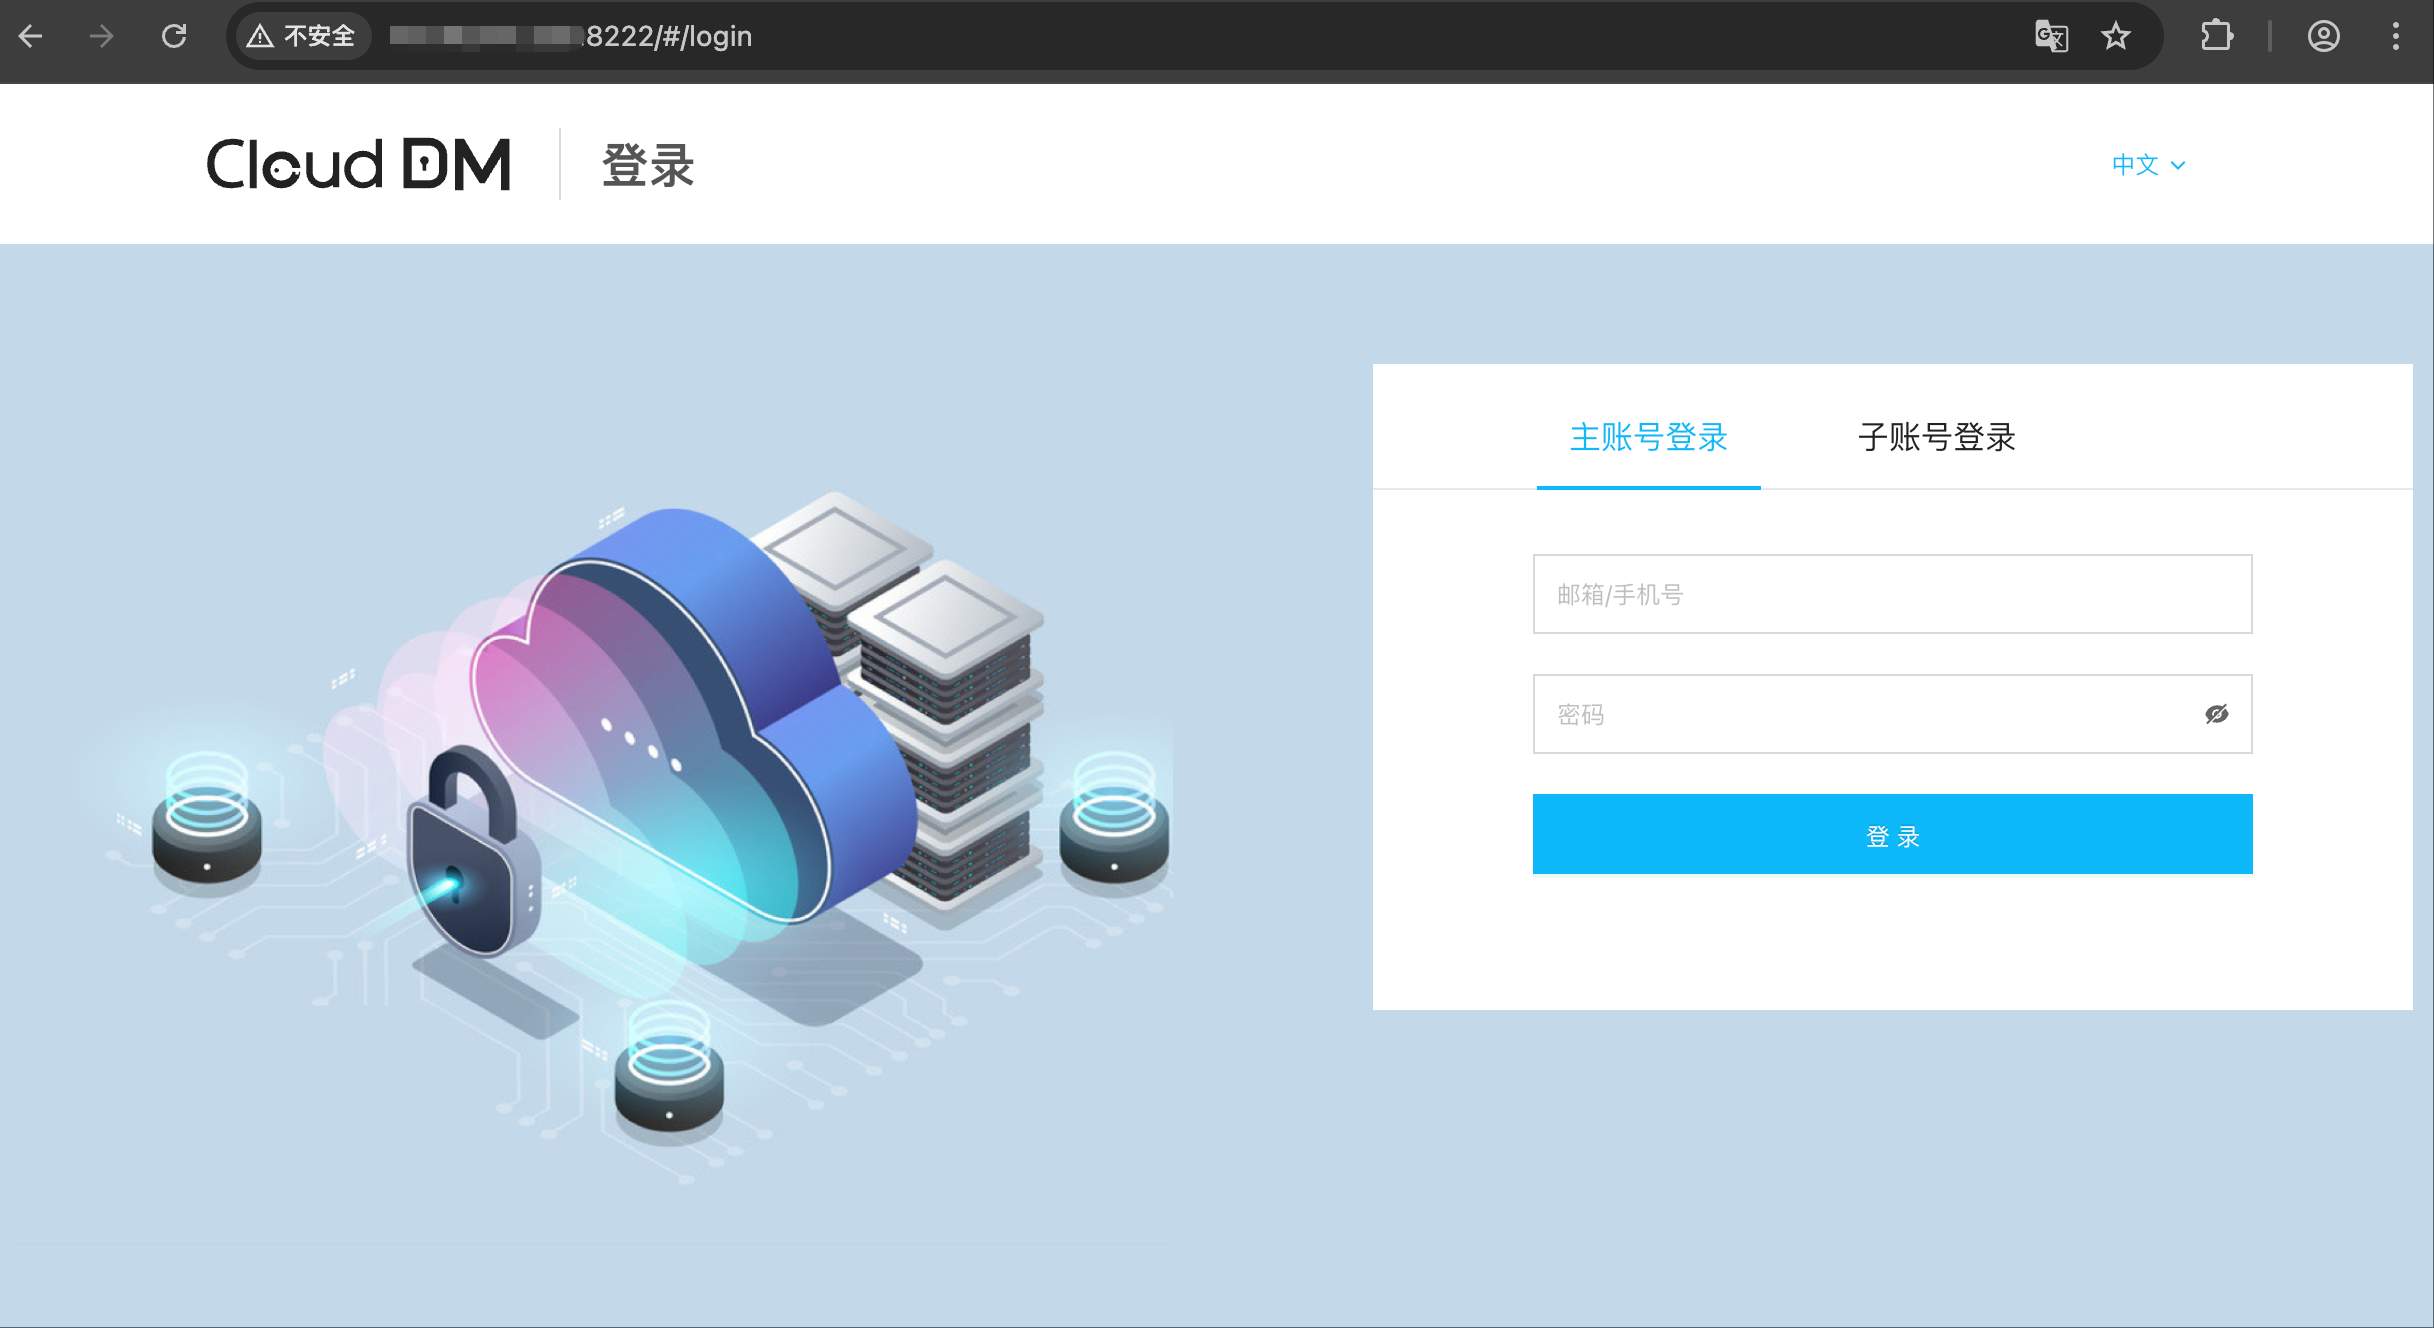Click the address bar URL text
This screenshot has height=1328, width=2434.
(668, 37)
